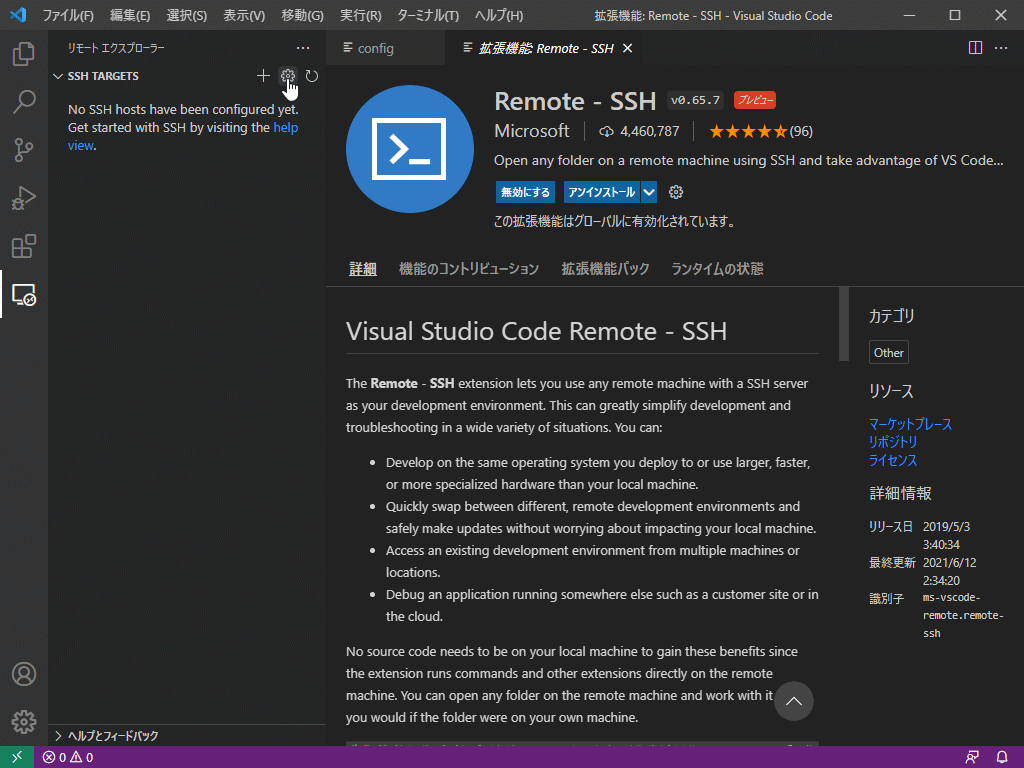Refresh the SSH targets list
The height and width of the screenshot is (768, 1024).
click(x=311, y=75)
